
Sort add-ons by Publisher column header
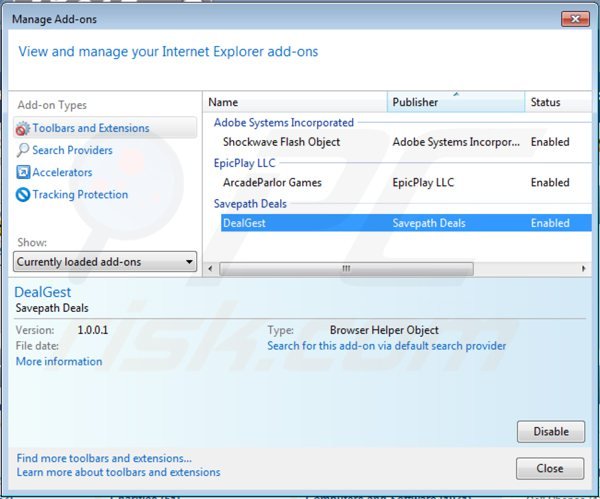pyautogui.click(x=456, y=102)
